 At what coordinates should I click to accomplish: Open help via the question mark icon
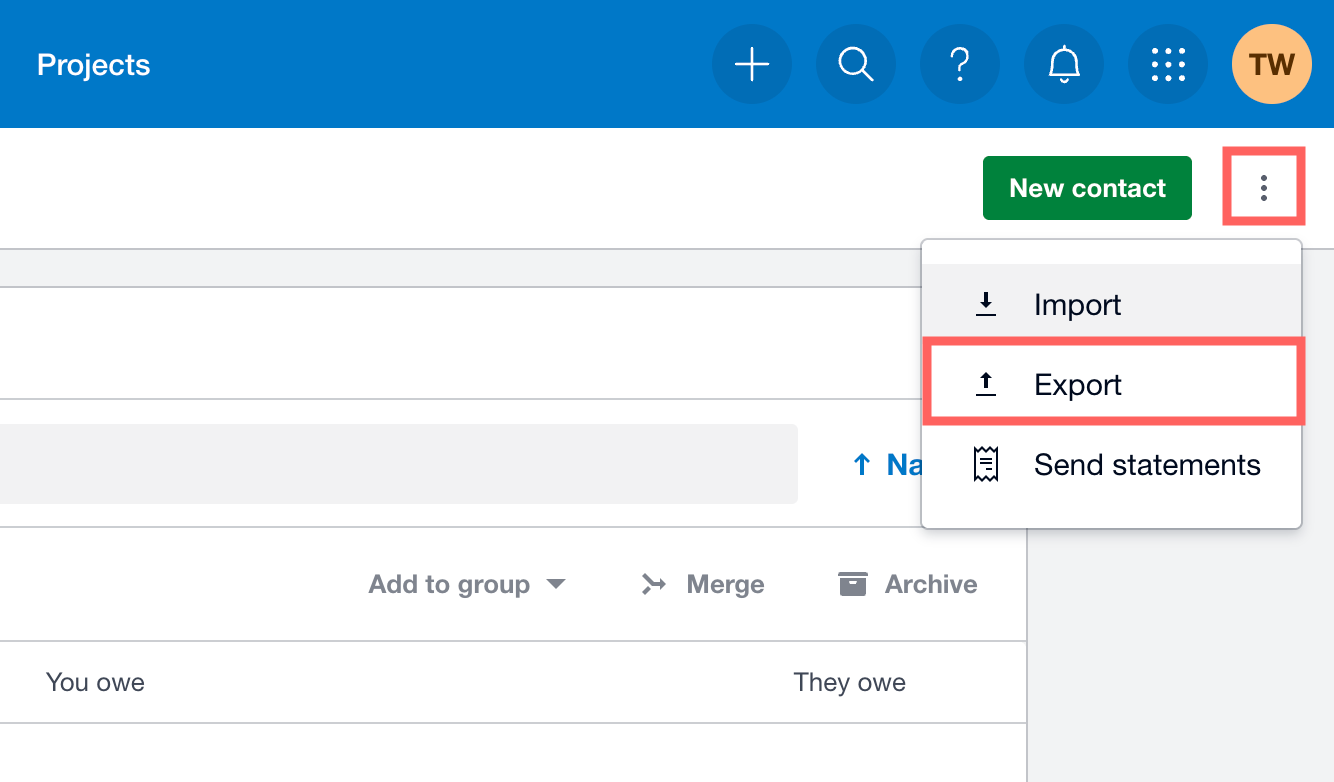coord(960,65)
